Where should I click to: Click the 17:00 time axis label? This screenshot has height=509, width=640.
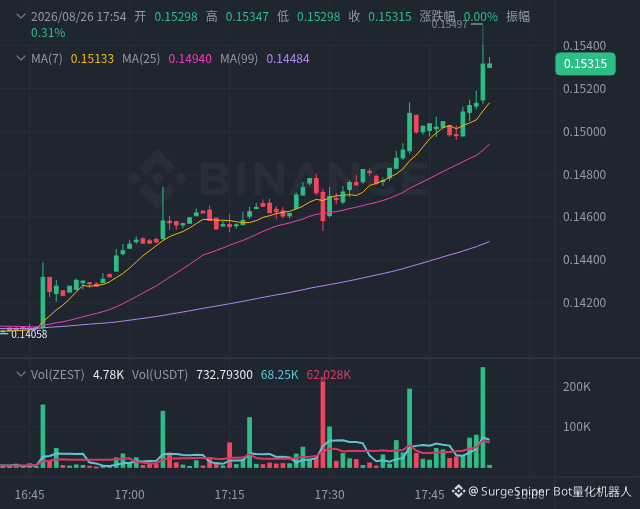(129, 495)
